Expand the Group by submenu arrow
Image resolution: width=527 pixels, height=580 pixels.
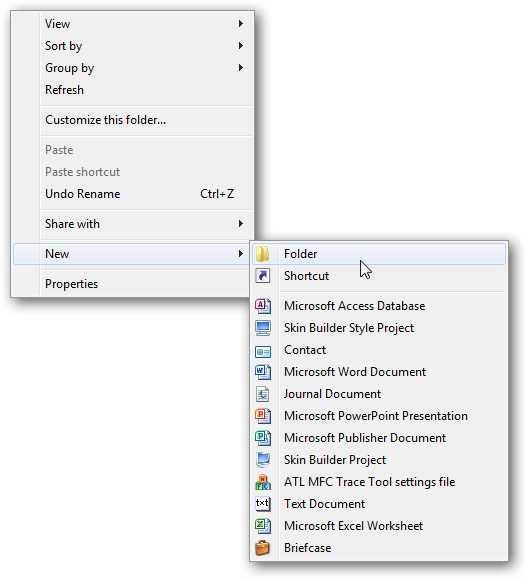click(241, 68)
